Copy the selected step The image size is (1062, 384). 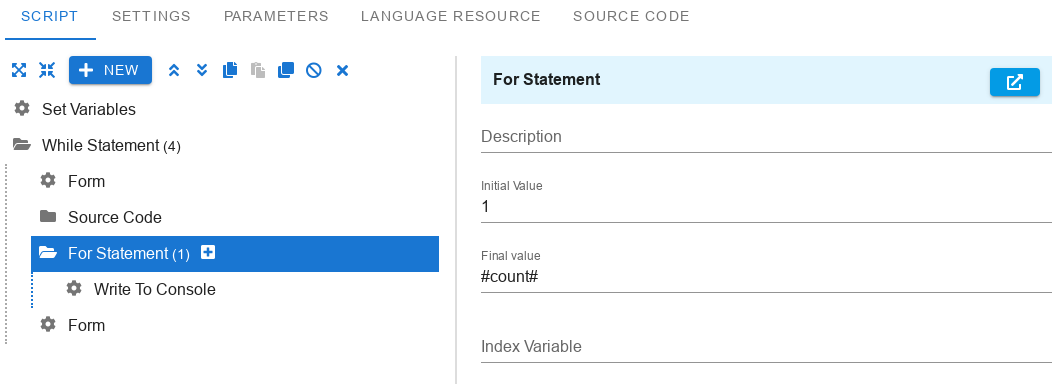click(230, 70)
